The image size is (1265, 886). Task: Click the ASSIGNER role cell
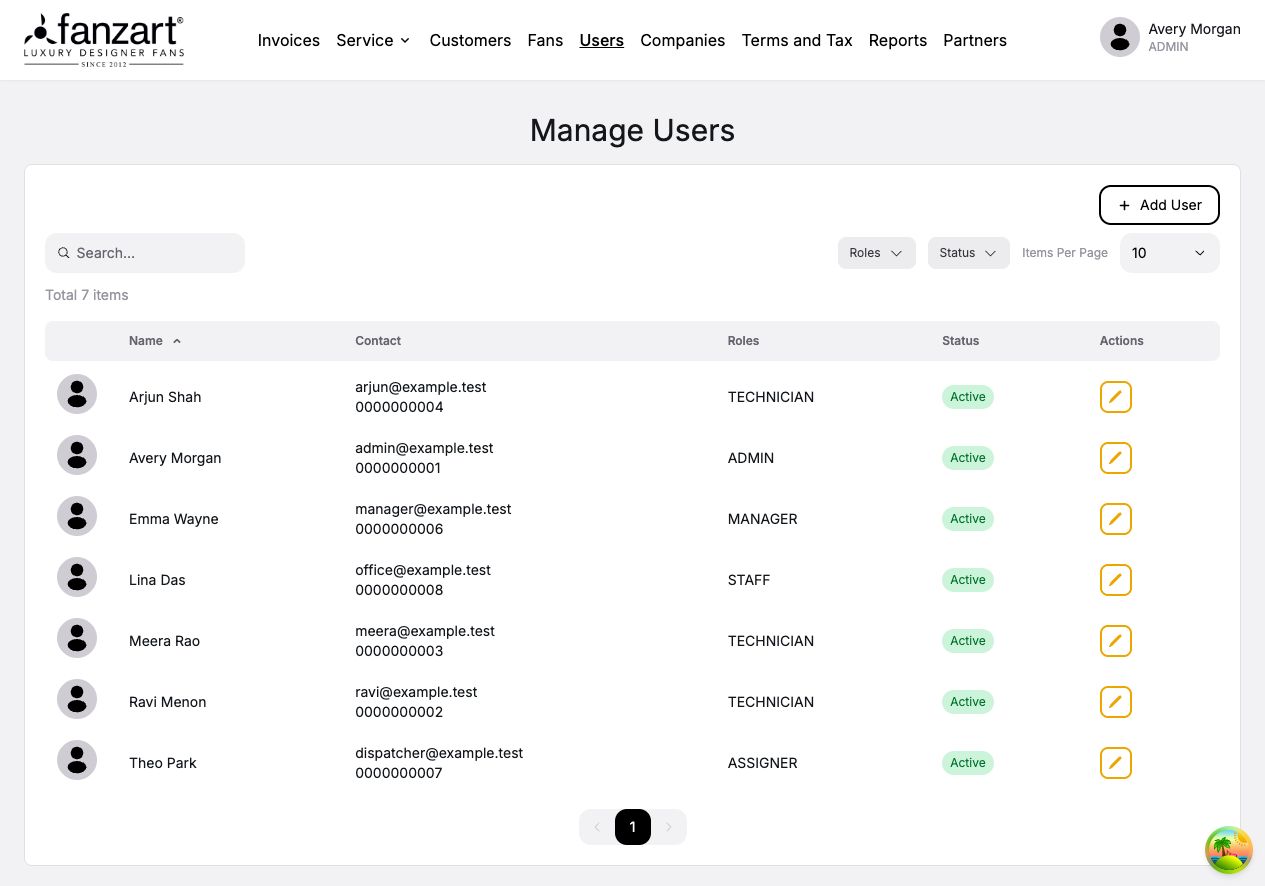point(763,763)
